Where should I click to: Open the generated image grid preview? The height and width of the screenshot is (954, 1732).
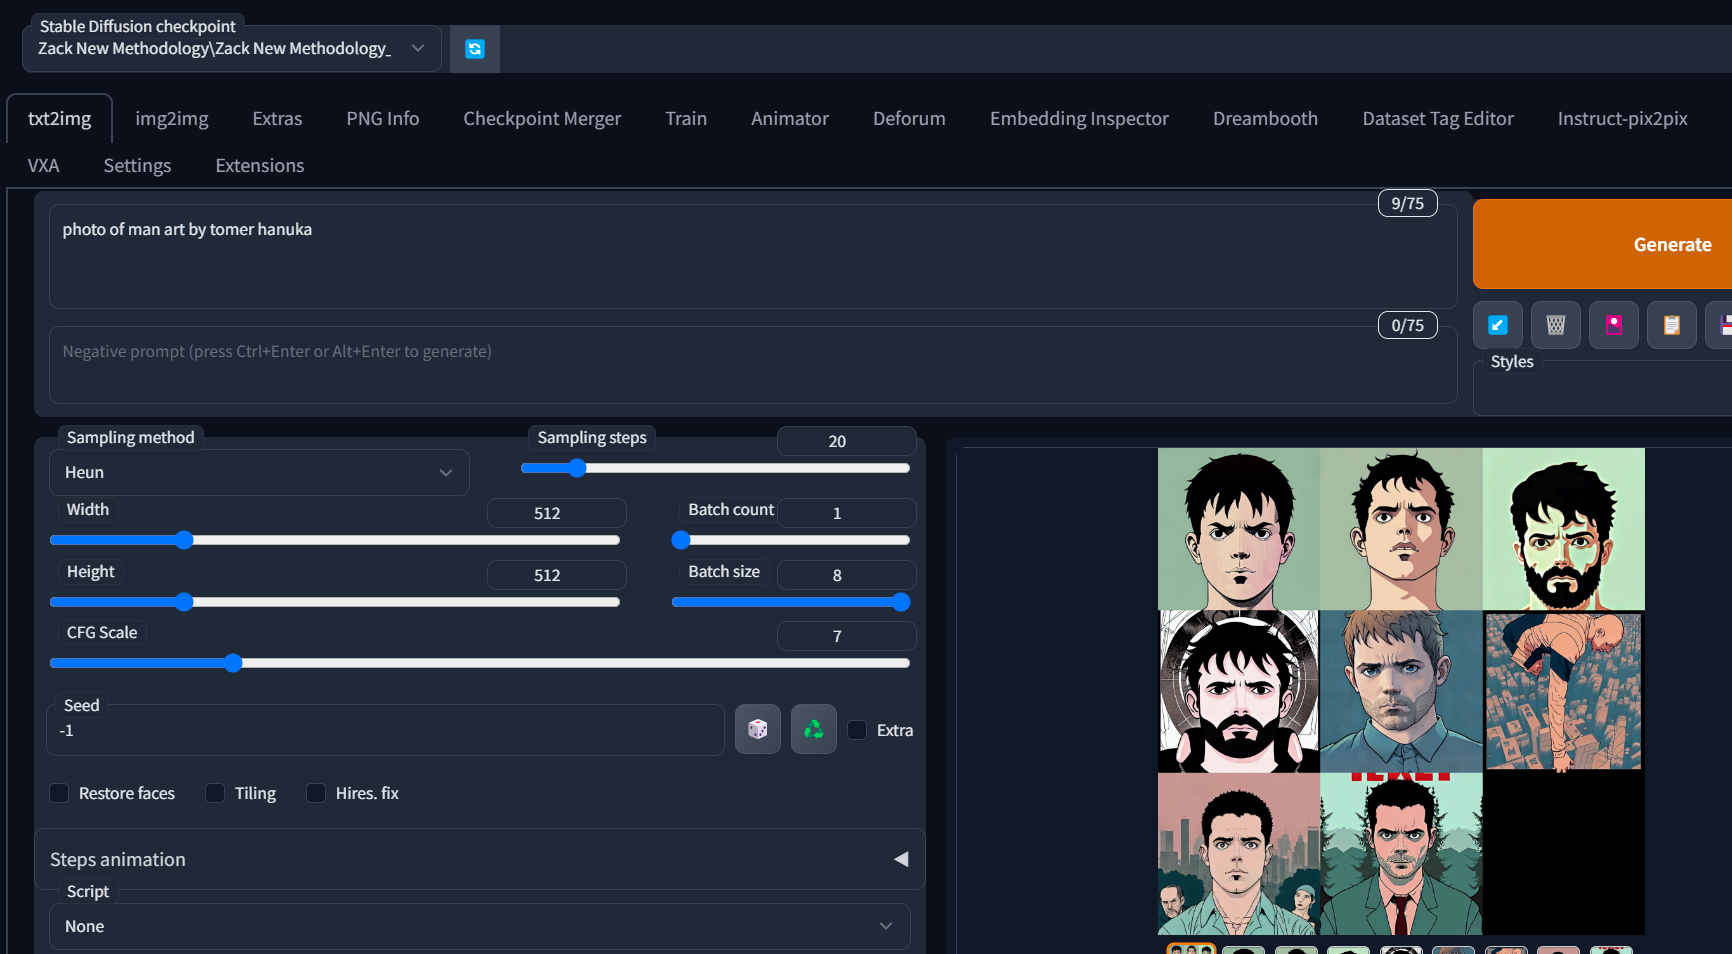click(1401, 691)
